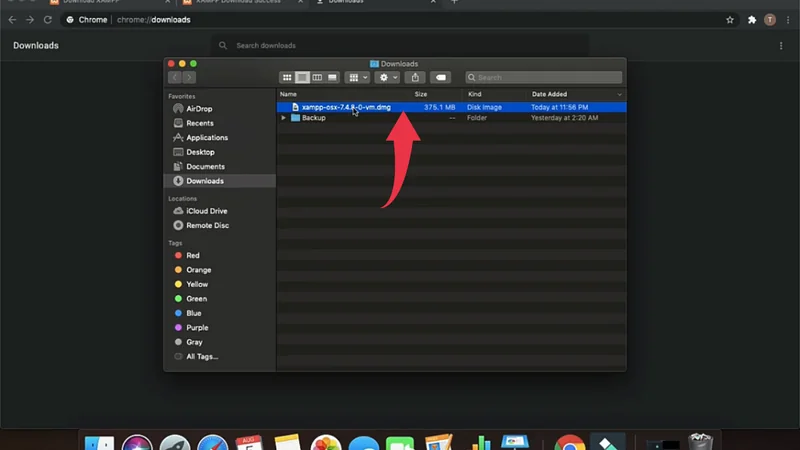
Task: Switch Finder to gallery view
Action: 332,77
